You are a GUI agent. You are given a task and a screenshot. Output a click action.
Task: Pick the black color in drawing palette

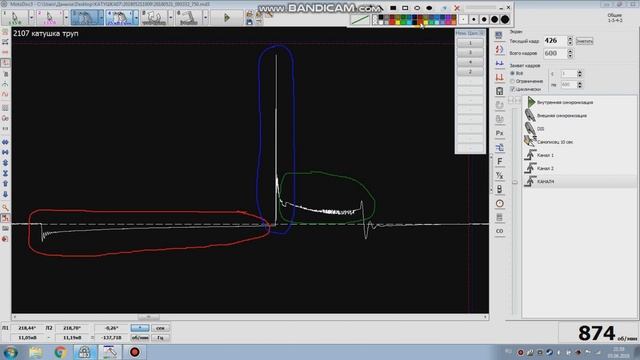pyautogui.click(x=381, y=18)
